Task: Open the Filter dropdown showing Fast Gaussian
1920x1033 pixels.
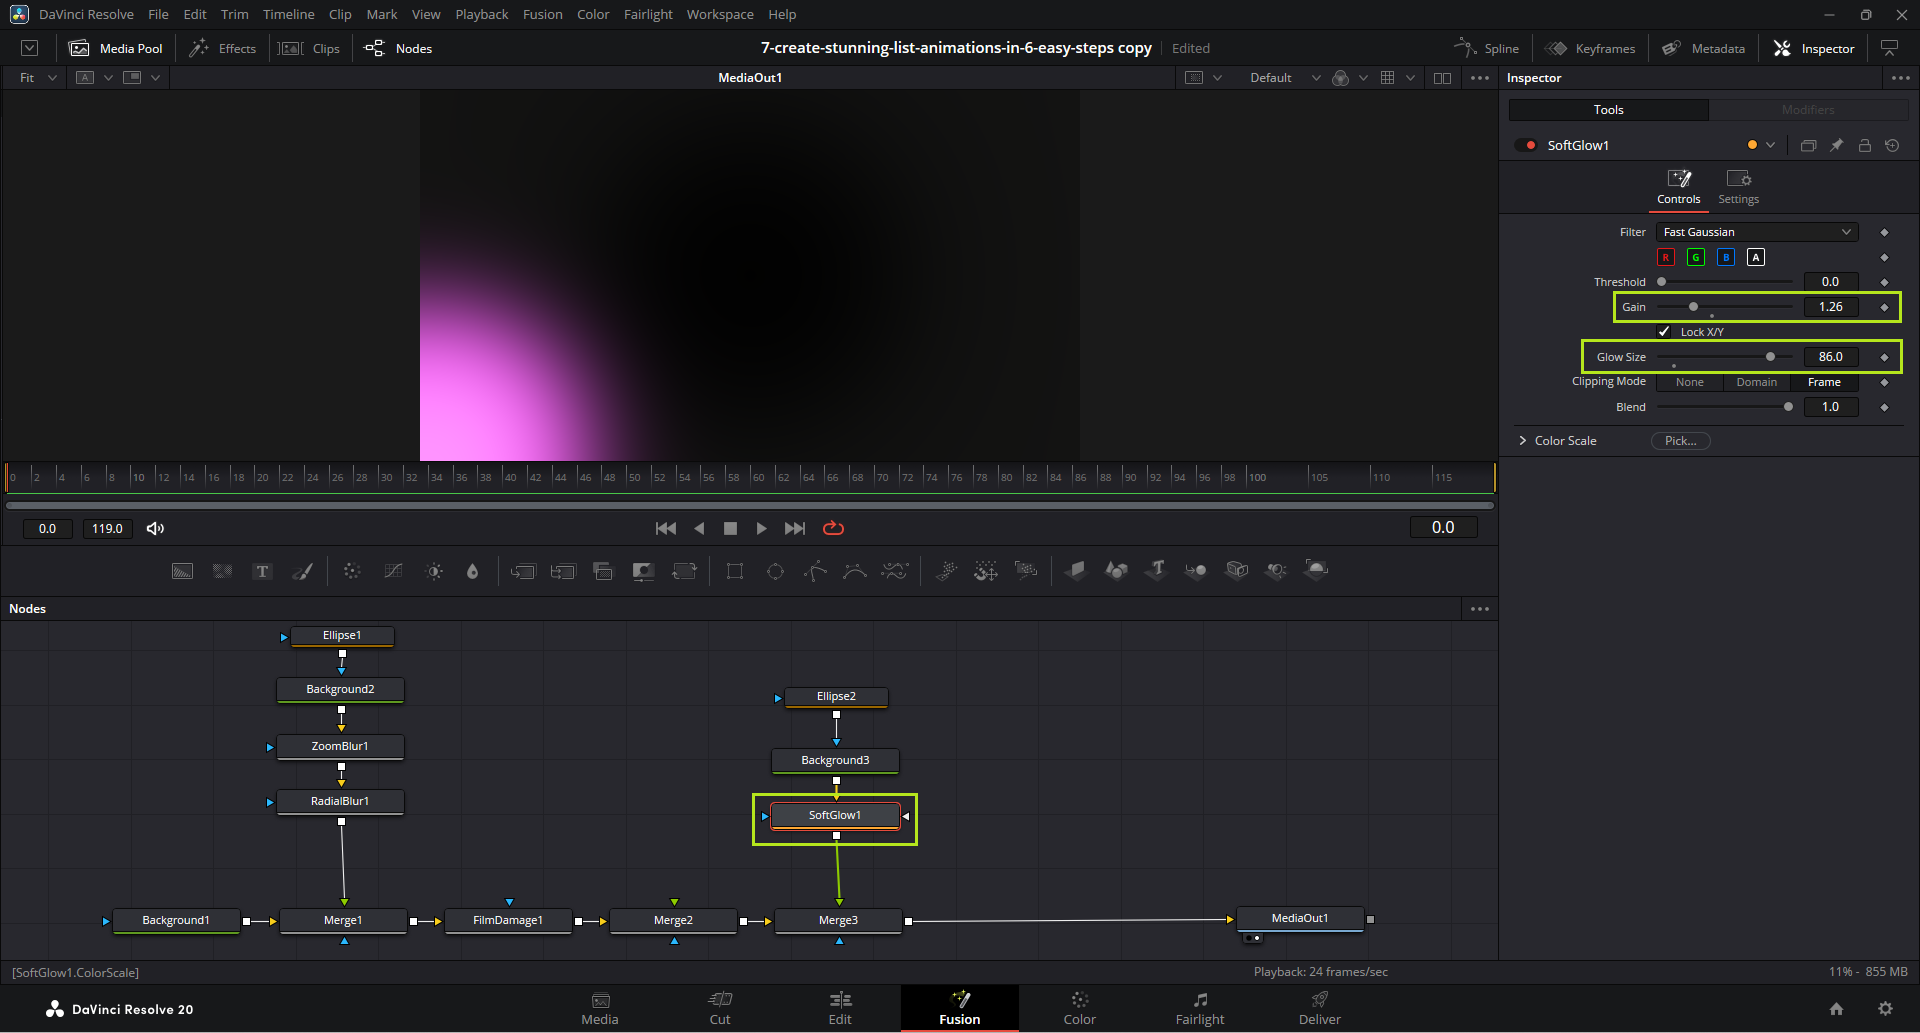Action: pyautogui.click(x=1756, y=232)
